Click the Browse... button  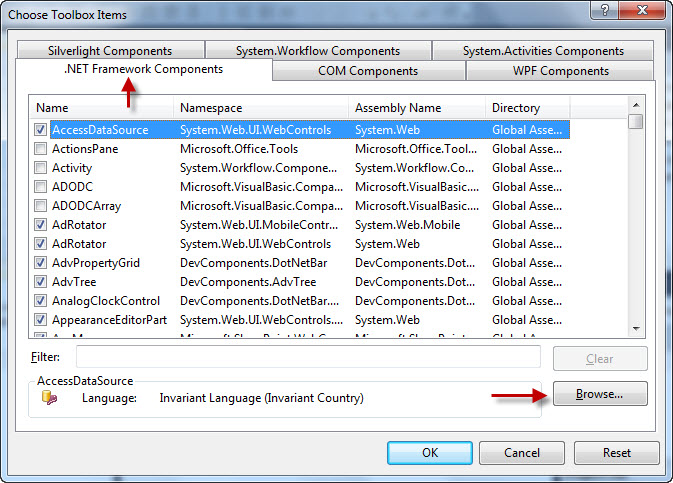click(x=600, y=394)
